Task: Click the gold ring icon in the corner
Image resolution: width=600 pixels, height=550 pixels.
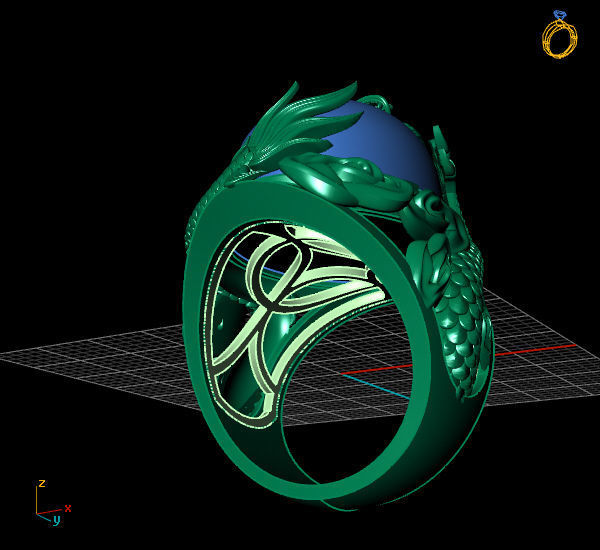Action: pyautogui.click(x=559, y=34)
